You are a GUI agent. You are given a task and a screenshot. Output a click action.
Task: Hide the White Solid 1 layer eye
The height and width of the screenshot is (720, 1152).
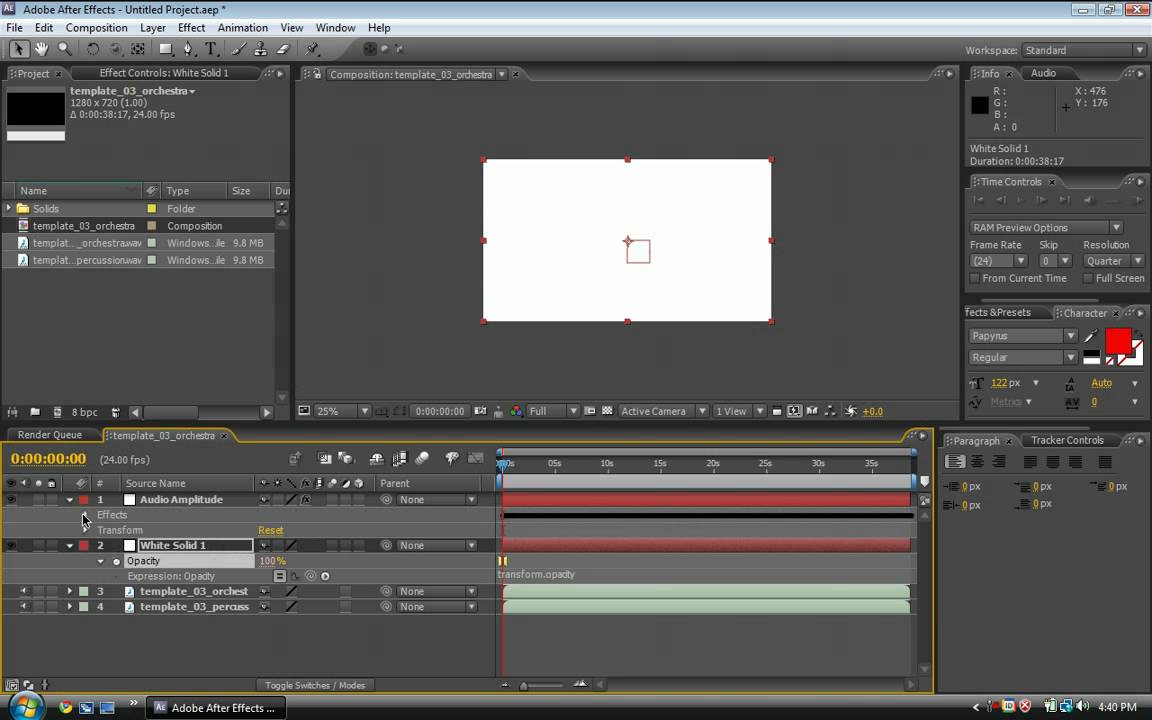(11, 545)
